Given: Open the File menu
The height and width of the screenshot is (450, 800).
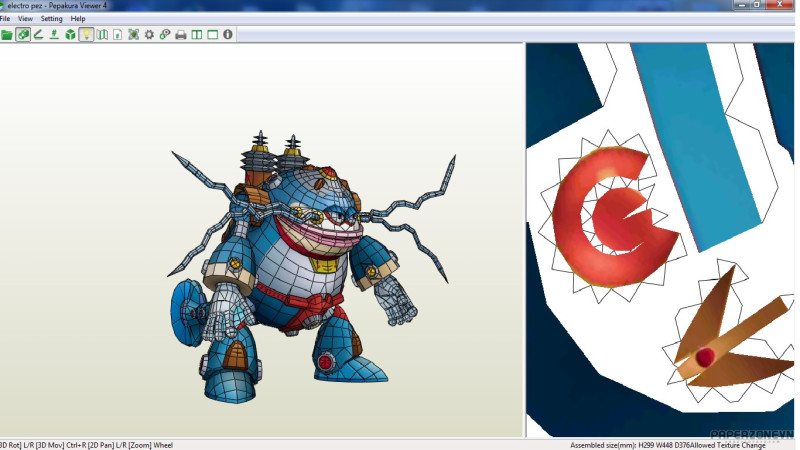Looking at the screenshot, I should coord(5,19).
